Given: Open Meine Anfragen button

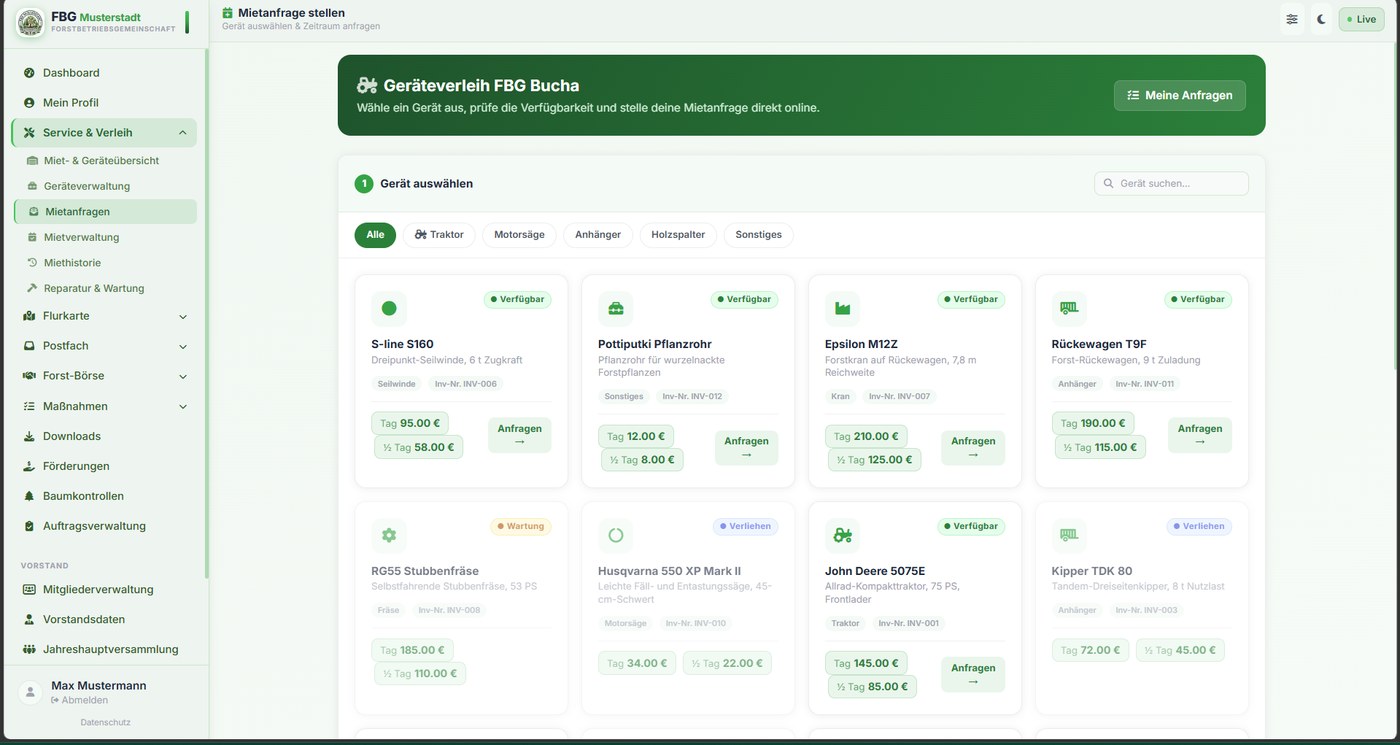Looking at the screenshot, I should point(1180,95).
